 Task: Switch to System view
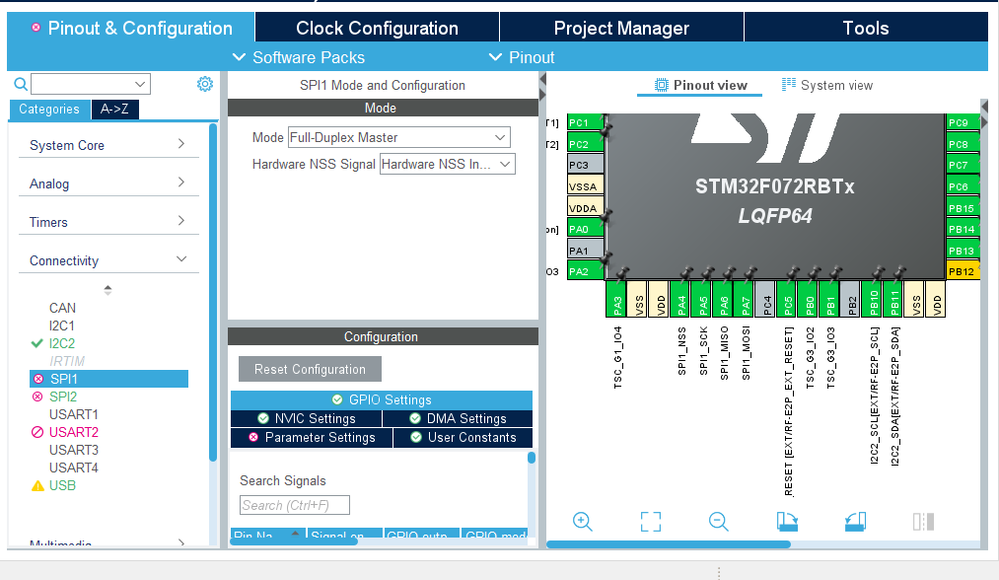pos(827,85)
